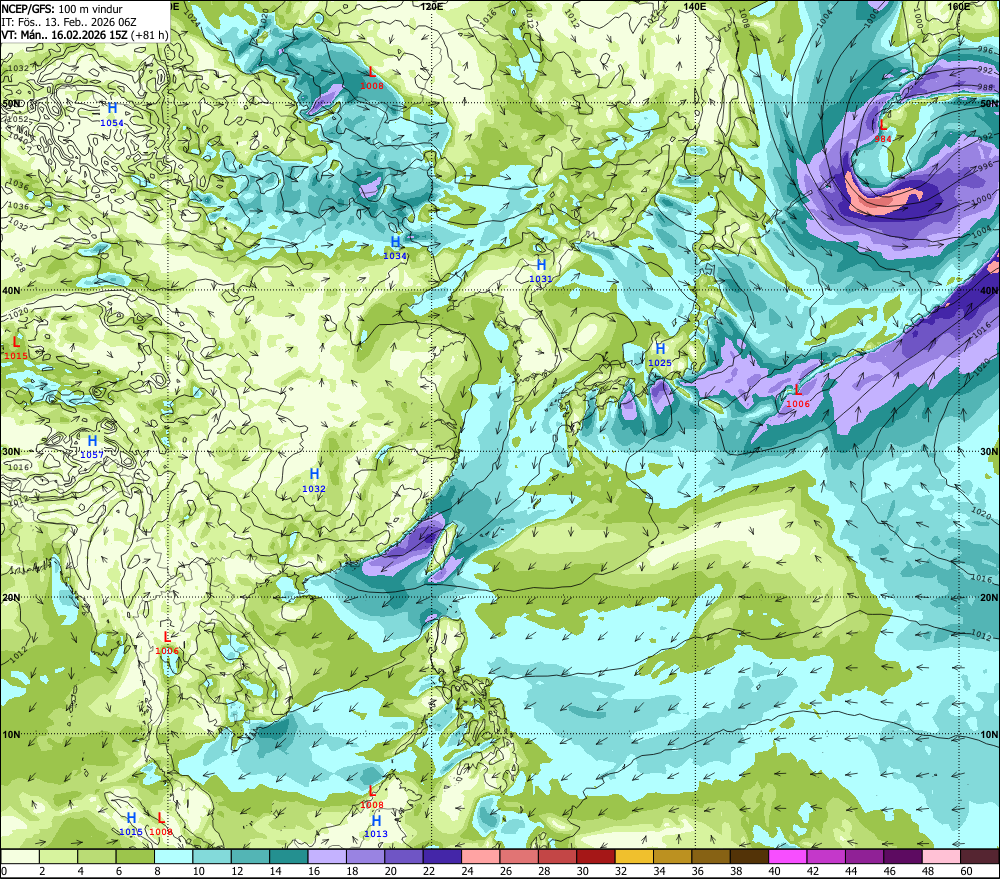1000x879 pixels.
Task: Click the lavender 16–18 legend swatch
Action: tap(327, 857)
